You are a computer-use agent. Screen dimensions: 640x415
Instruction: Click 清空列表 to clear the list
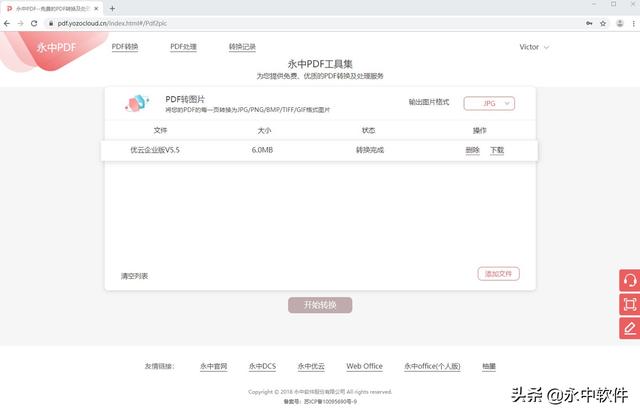click(134, 276)
